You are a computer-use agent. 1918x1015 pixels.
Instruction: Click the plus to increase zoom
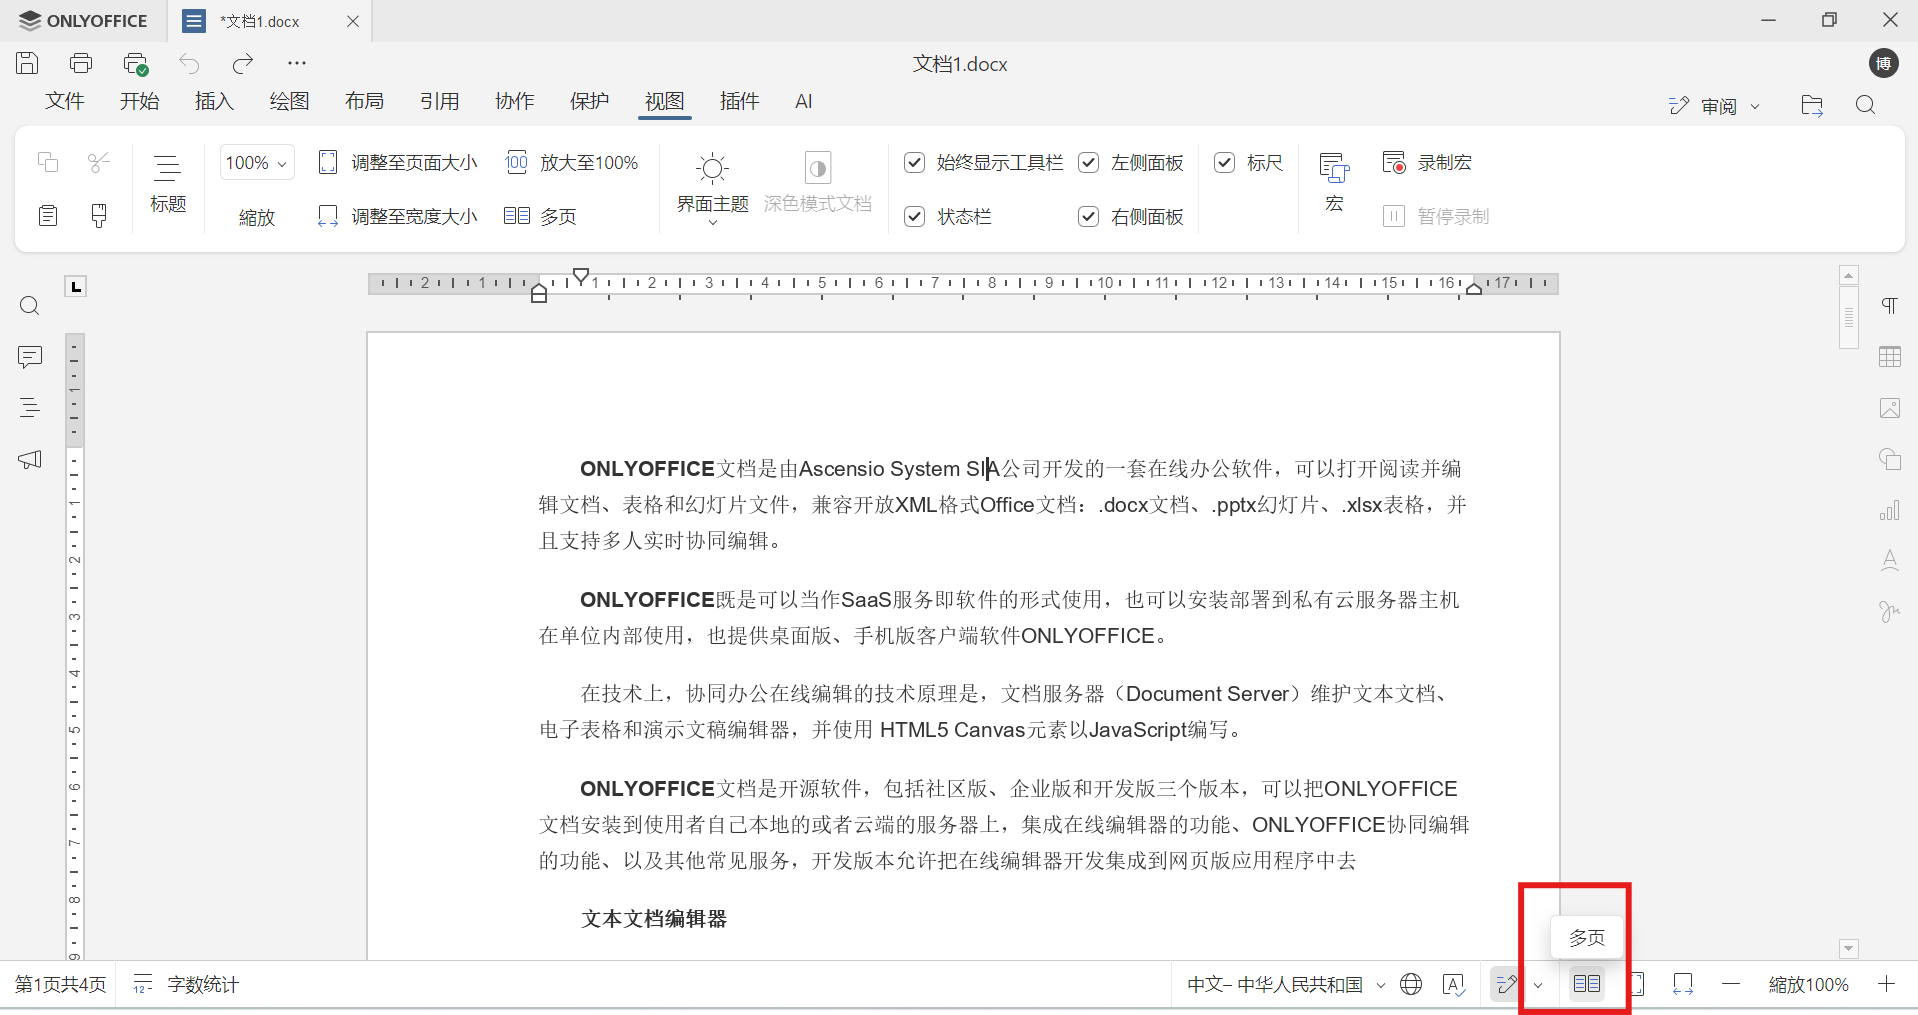tap(1888, 984)
